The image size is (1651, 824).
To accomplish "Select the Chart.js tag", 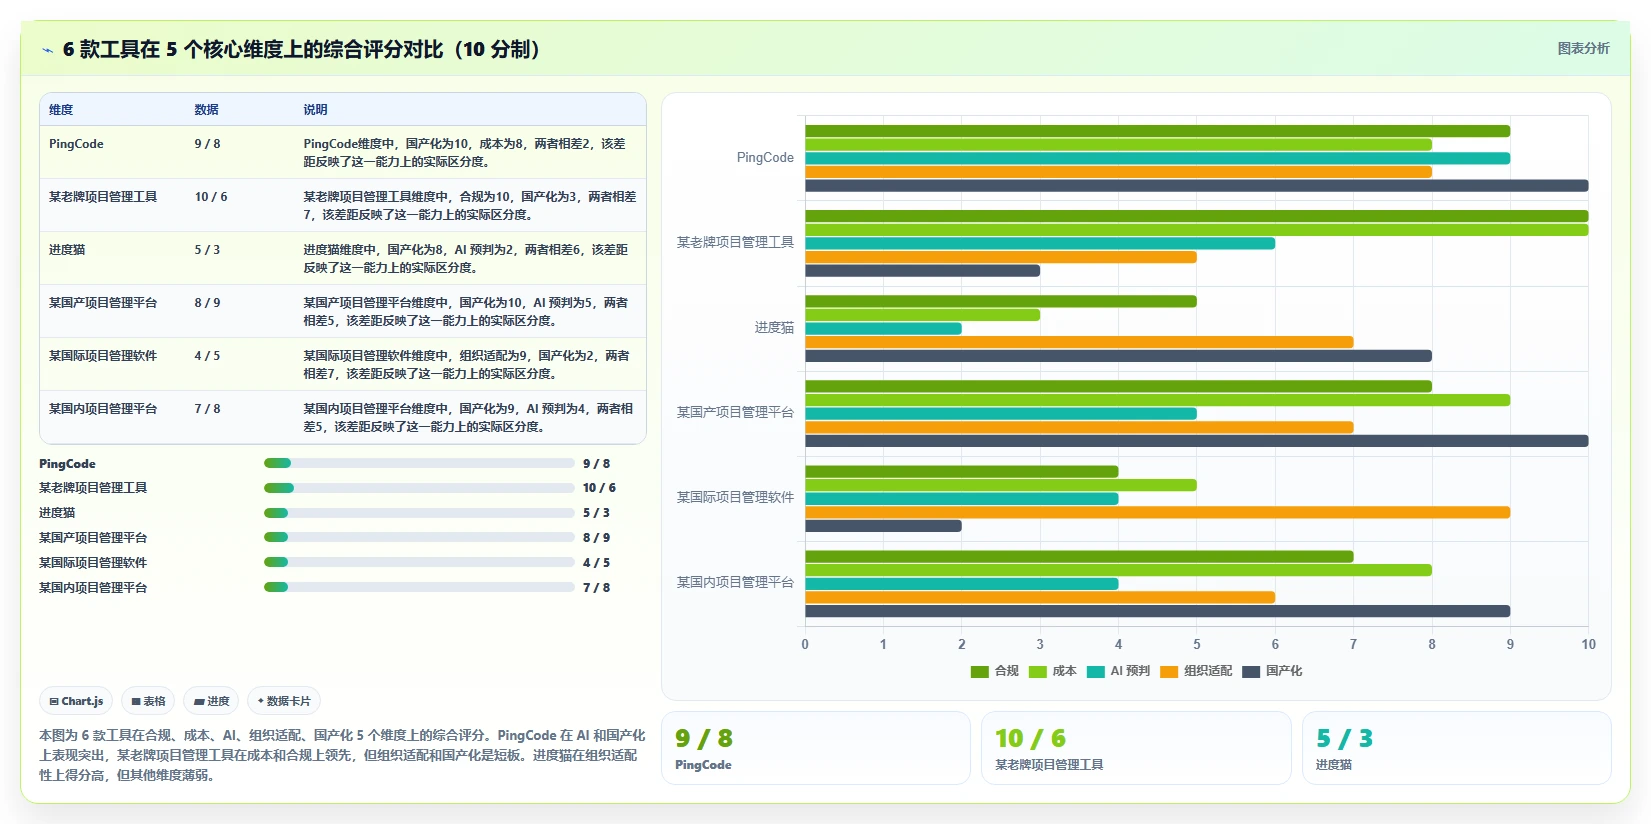I will (x=76, y=701).
